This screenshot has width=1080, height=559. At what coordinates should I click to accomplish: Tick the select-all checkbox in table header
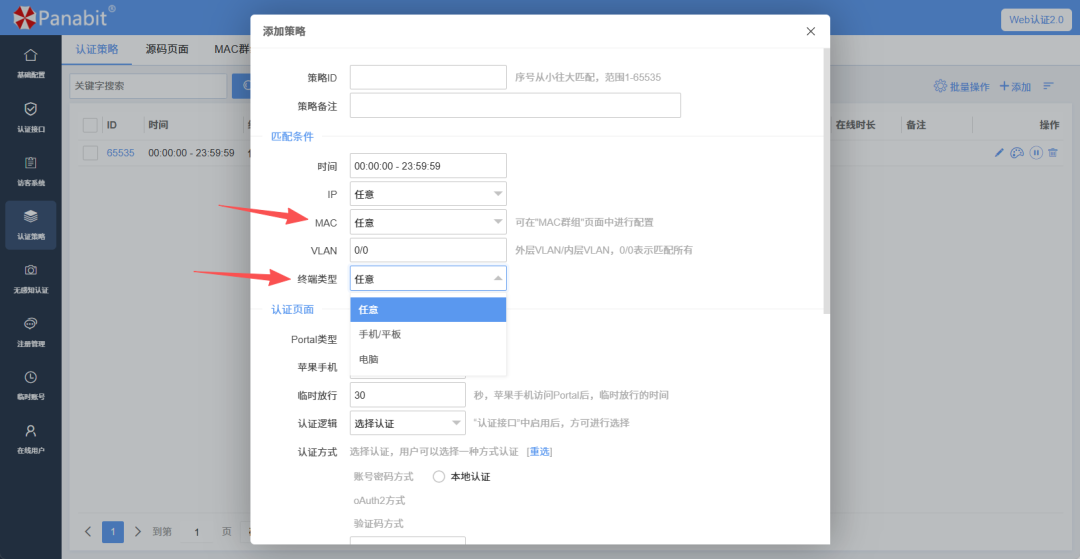(x=90, y=125)
